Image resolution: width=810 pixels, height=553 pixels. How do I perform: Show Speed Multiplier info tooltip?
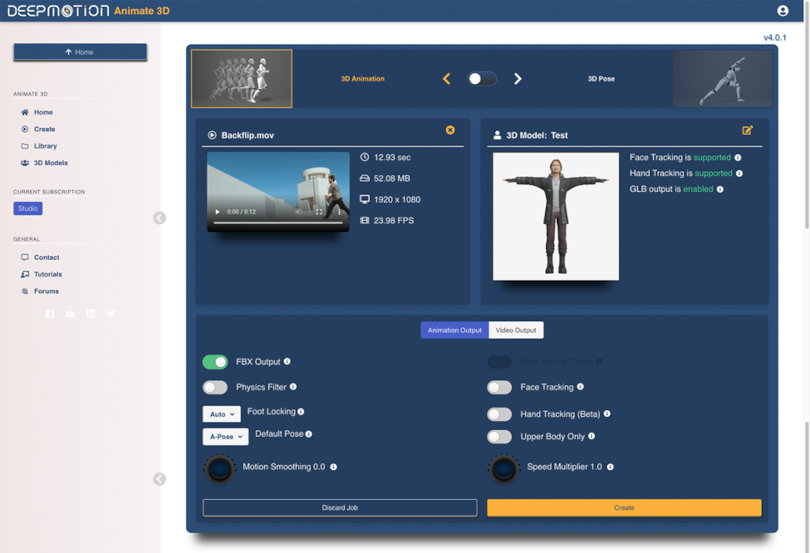click(610, 467)
